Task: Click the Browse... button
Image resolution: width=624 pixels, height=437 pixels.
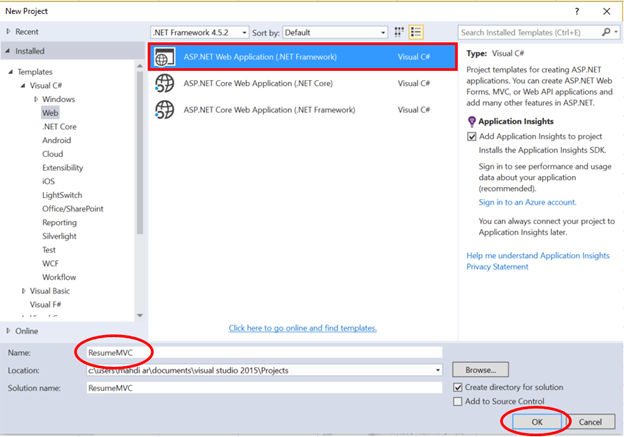Action: (x=480, y=370)
